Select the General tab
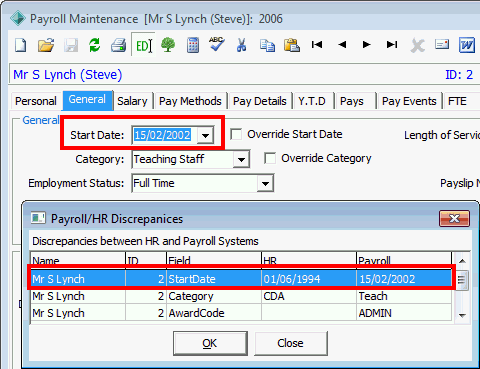480x369 pixels. pos(87,100)
